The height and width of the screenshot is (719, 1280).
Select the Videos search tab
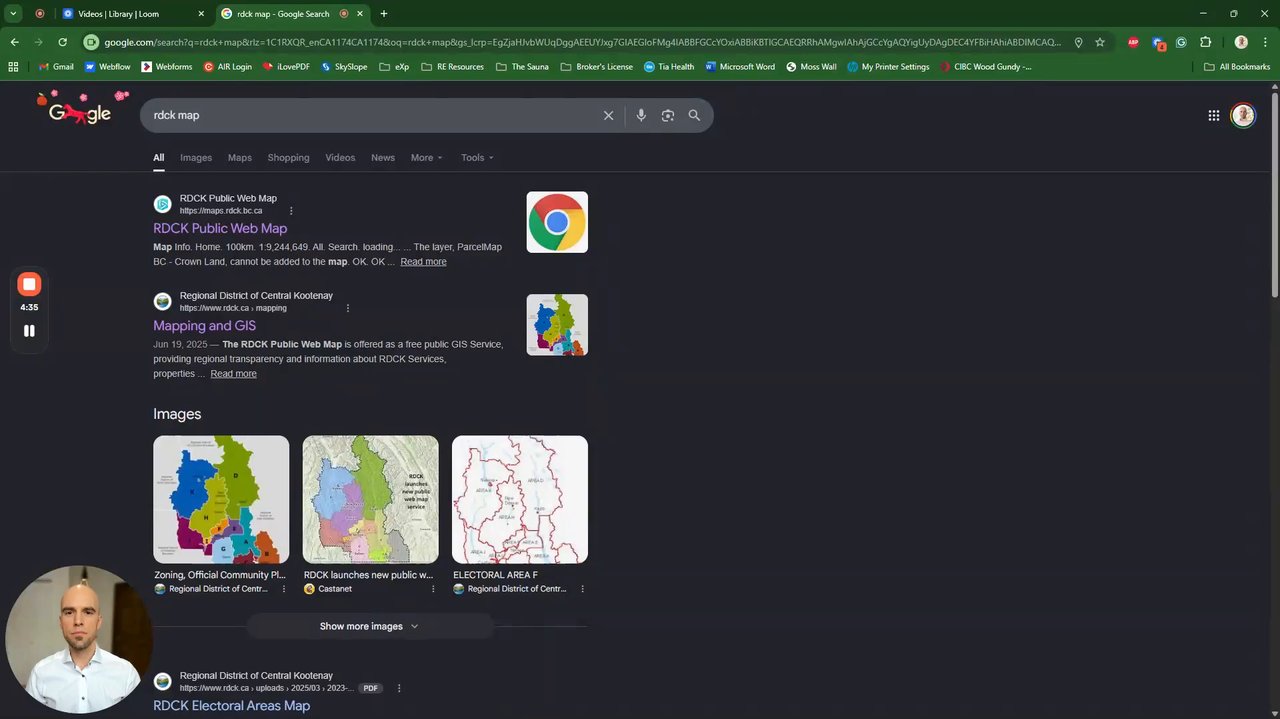pyautogui.click(x=340, y=158)
